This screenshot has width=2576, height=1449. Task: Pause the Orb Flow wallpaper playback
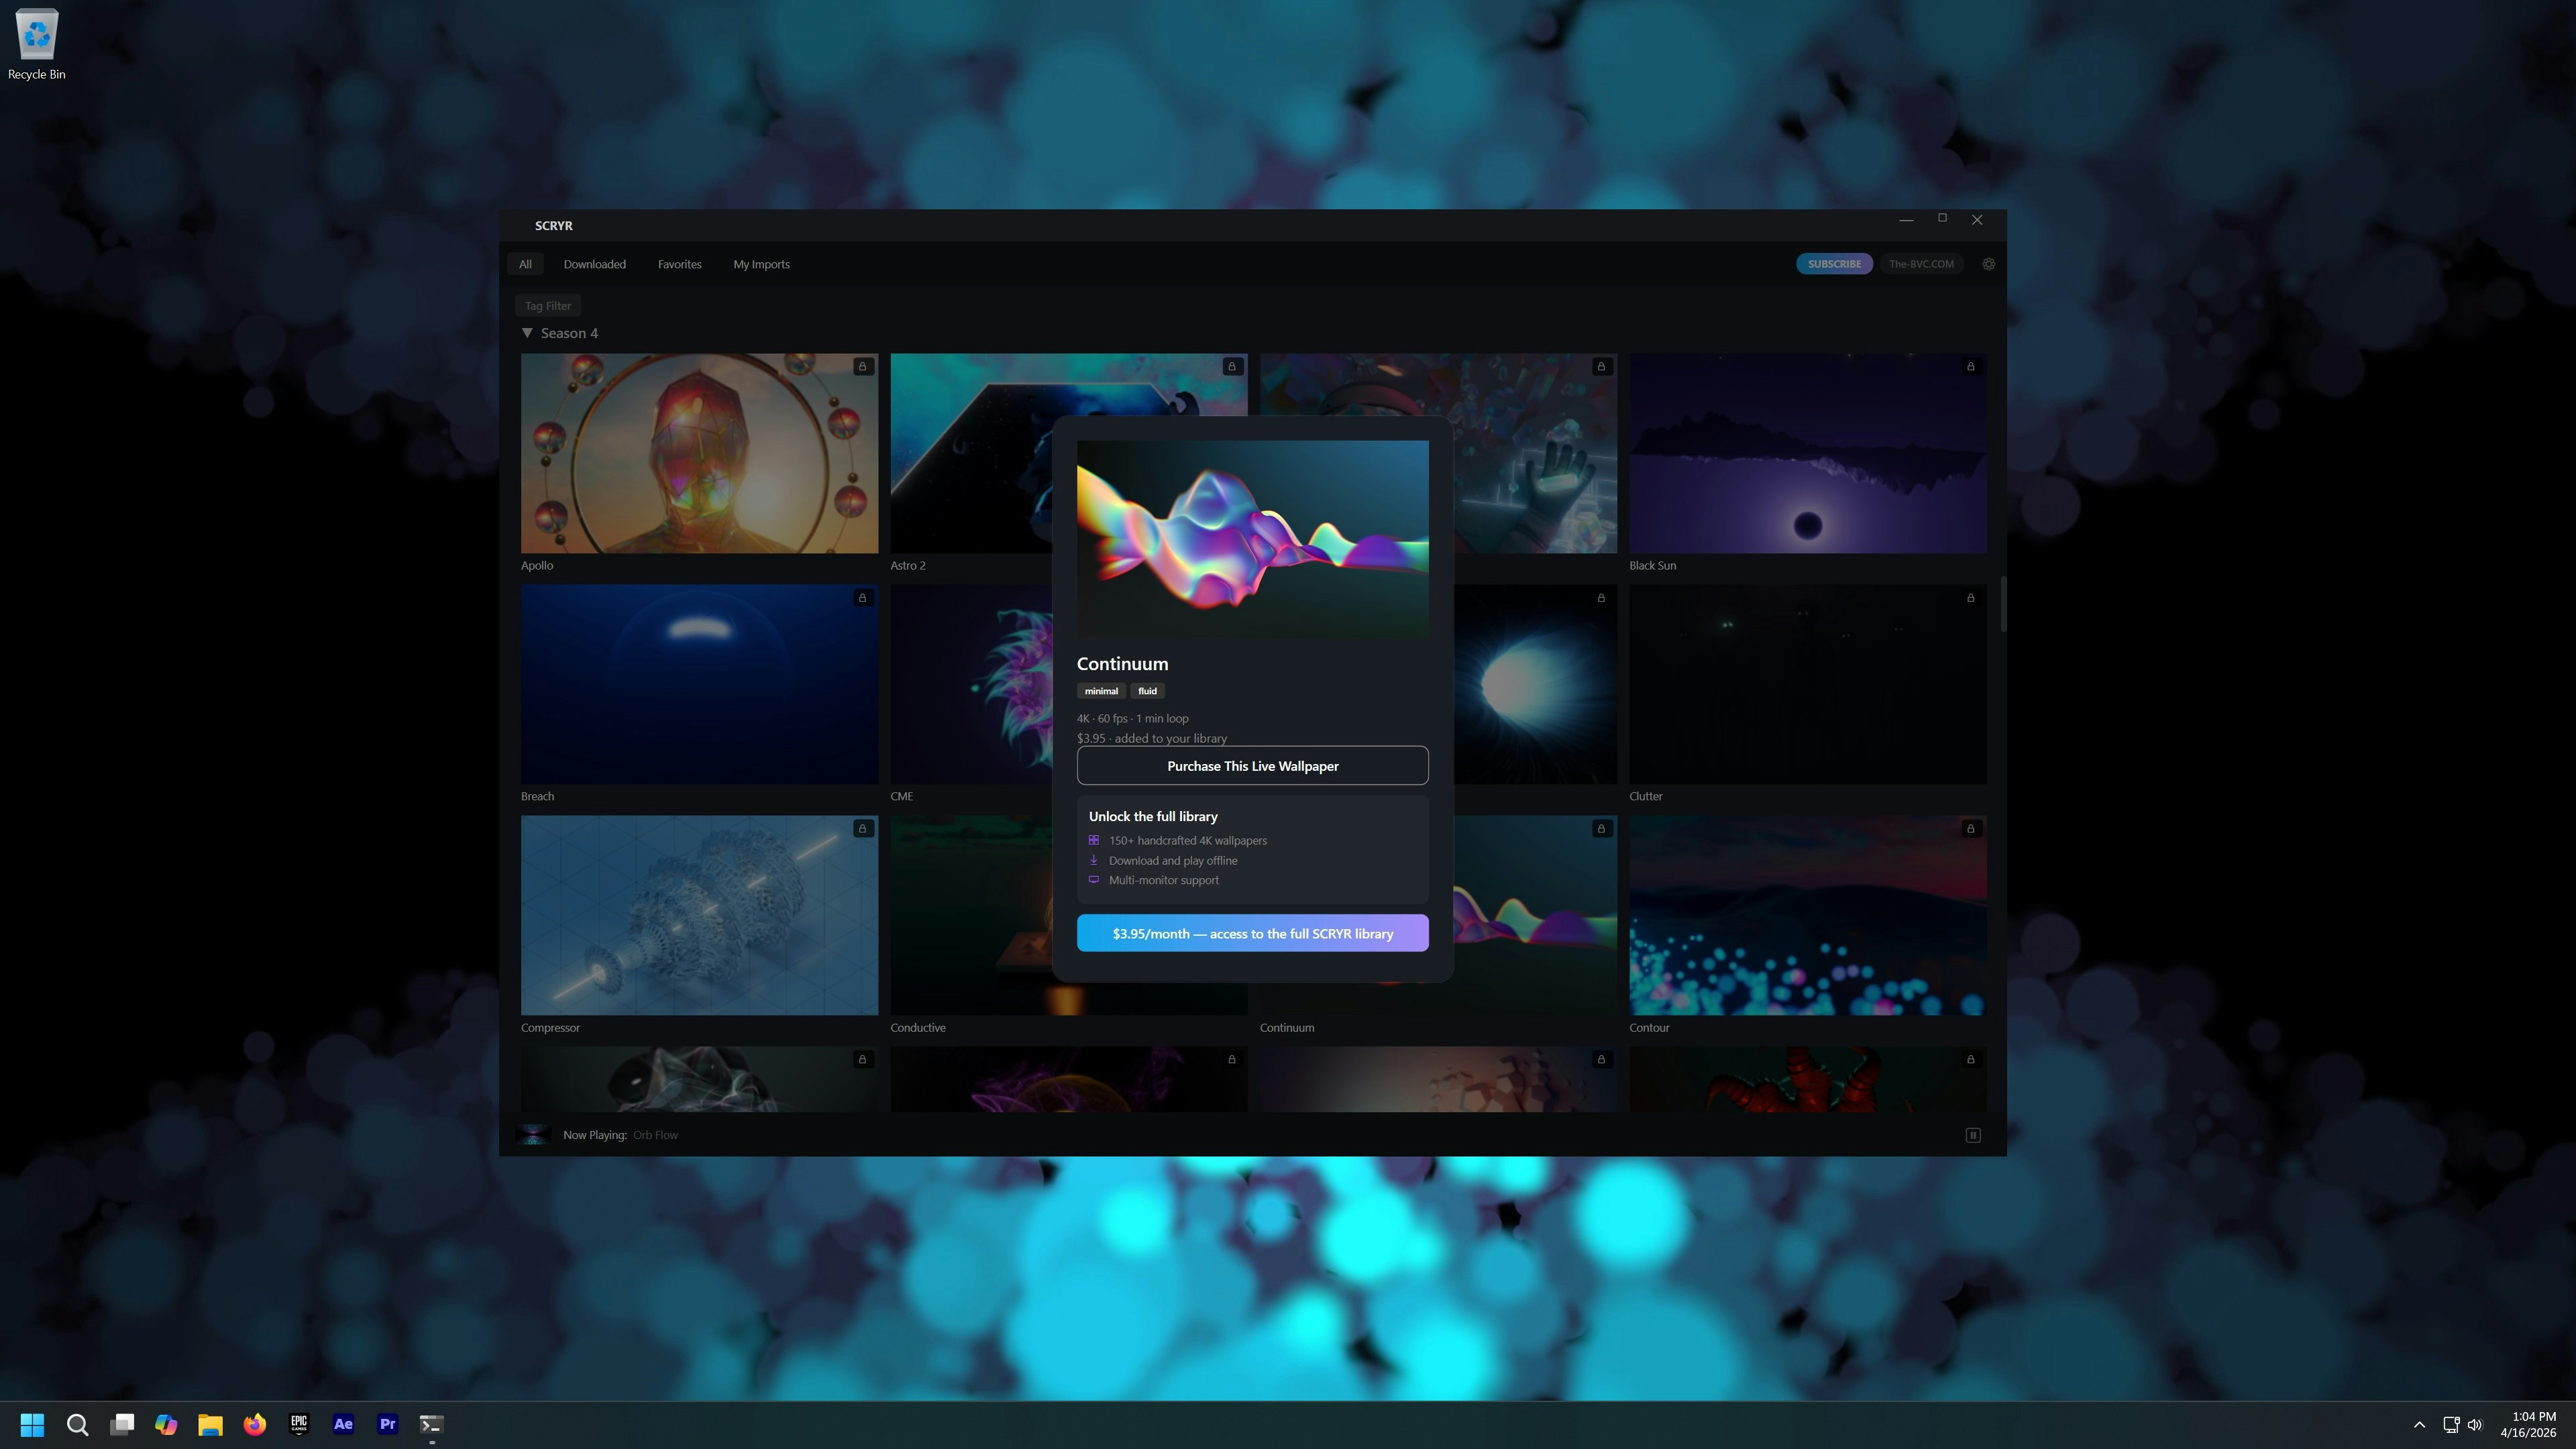tap(1972, 1135)
